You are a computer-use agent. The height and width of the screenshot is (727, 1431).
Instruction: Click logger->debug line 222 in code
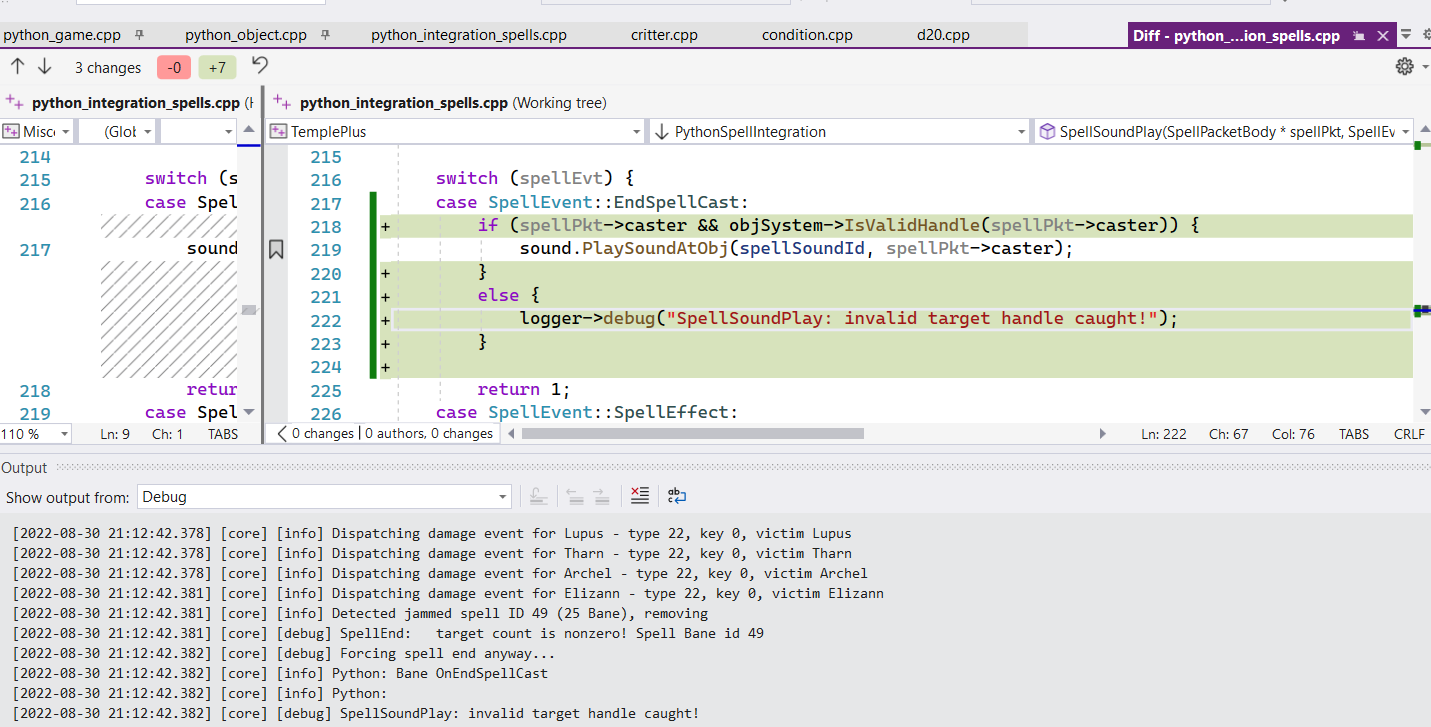[849, 319]
